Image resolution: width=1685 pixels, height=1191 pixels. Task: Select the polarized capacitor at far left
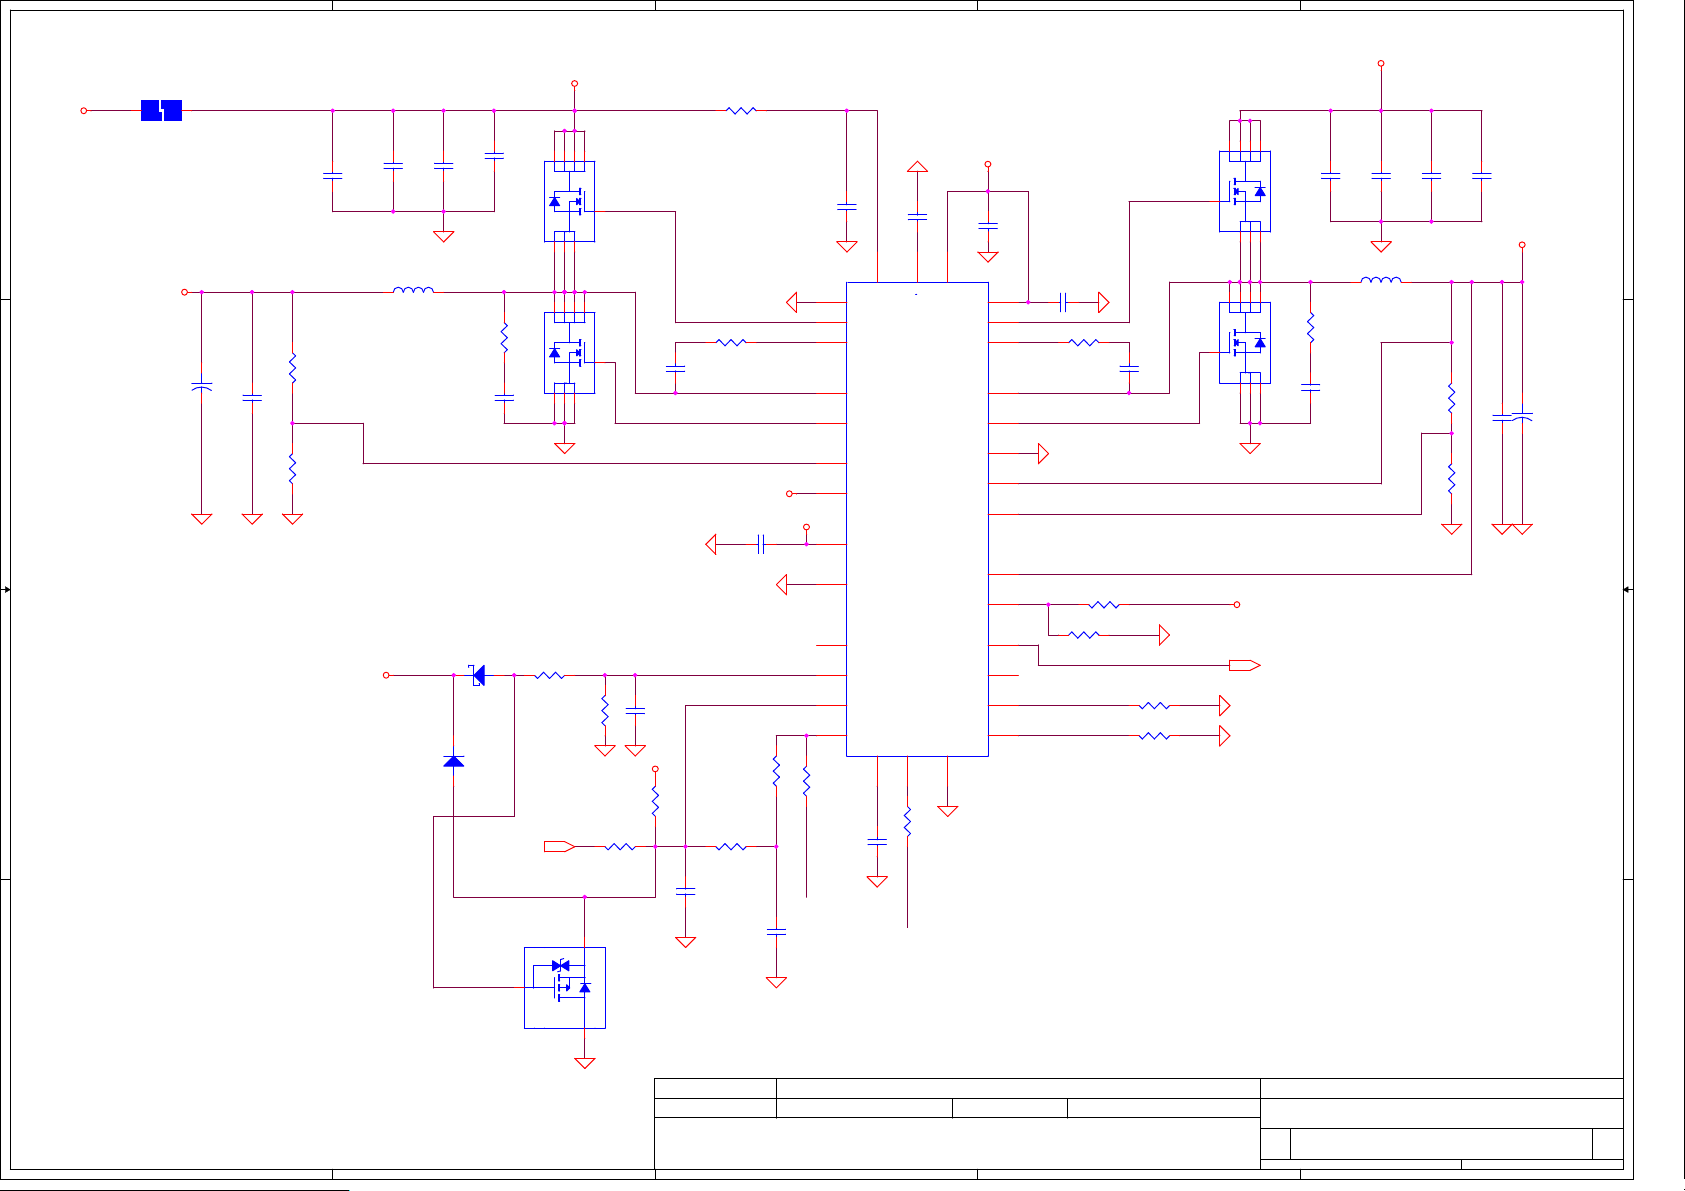(201, 385)
